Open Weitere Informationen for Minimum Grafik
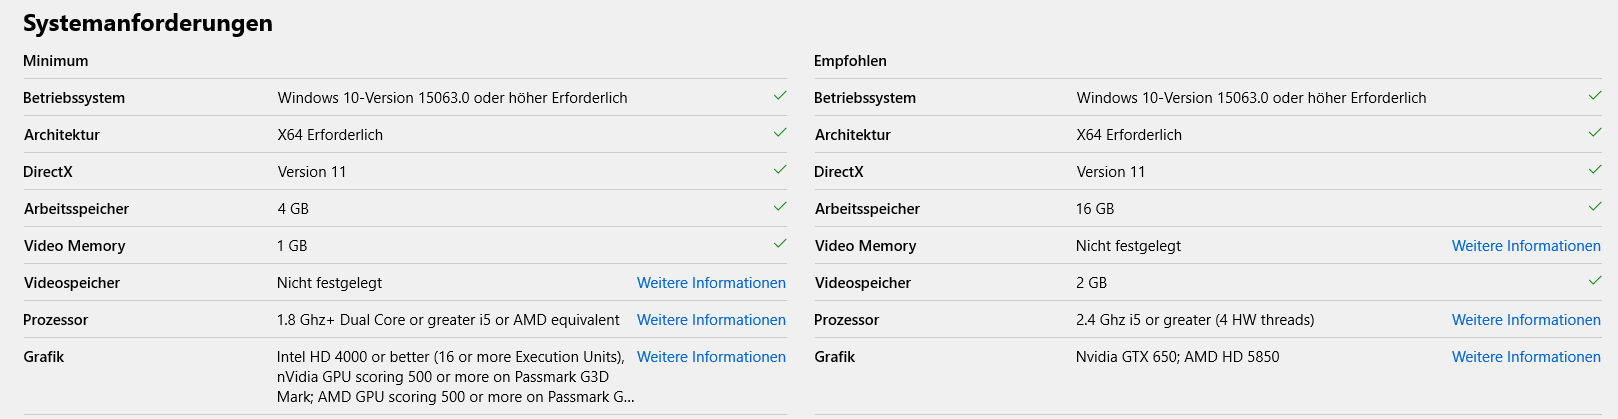This screenshot has height=419, width=1618. [x=711, y=357]
